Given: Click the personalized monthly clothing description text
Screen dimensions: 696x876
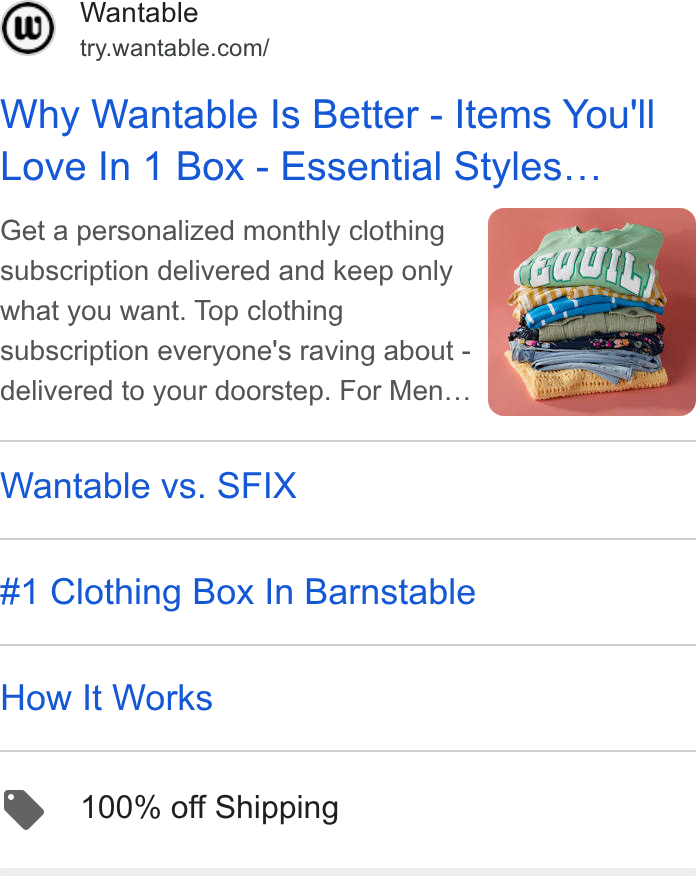Looking at the screenshot, I should coord(235,311).
